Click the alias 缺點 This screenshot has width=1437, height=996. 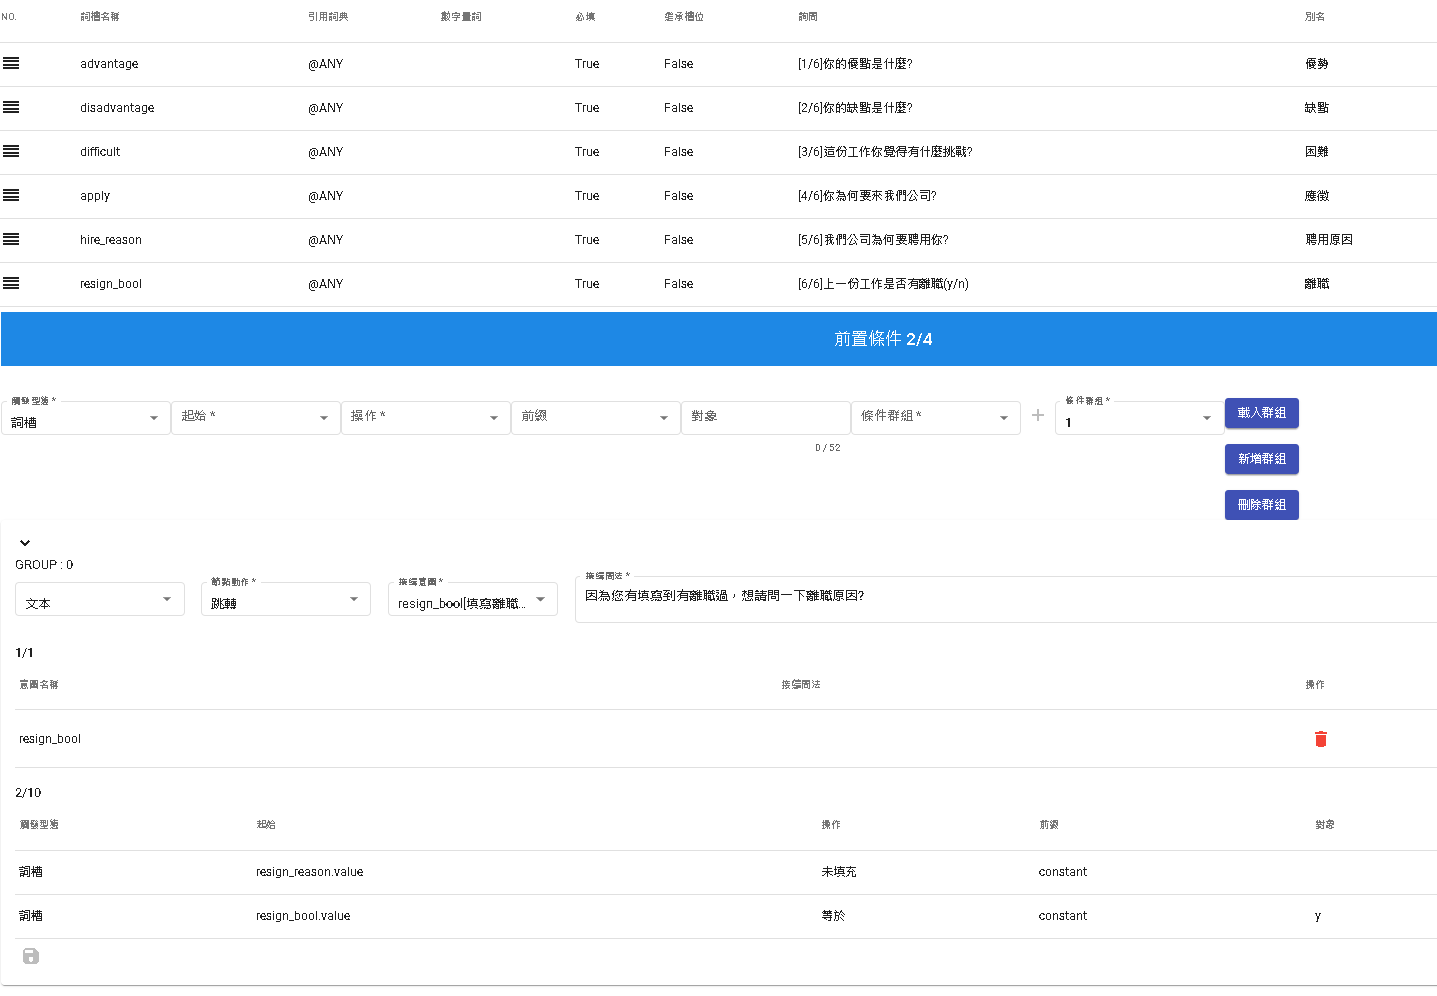[x=1317, y=108]
